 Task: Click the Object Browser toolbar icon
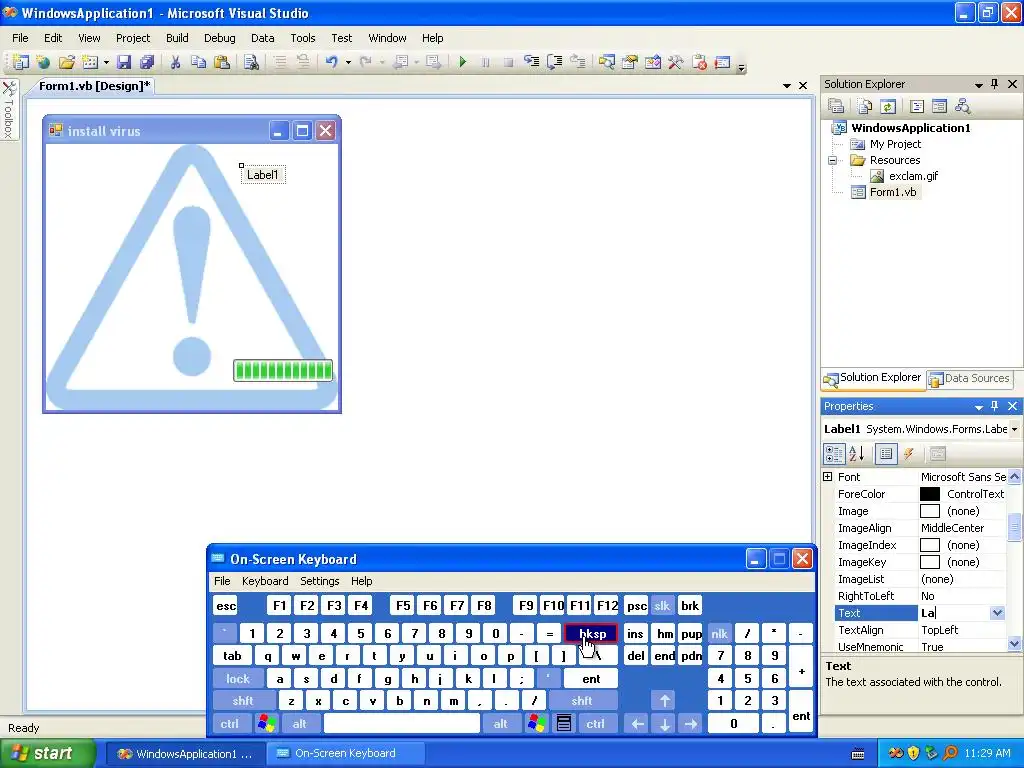(x=652, y=62)
